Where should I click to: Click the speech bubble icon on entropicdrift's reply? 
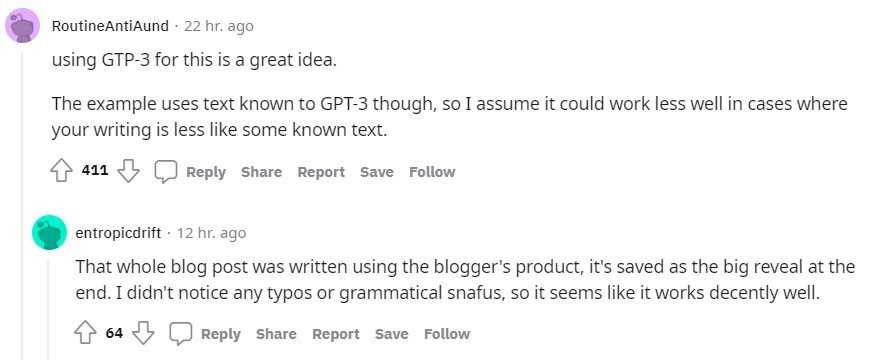181,334
